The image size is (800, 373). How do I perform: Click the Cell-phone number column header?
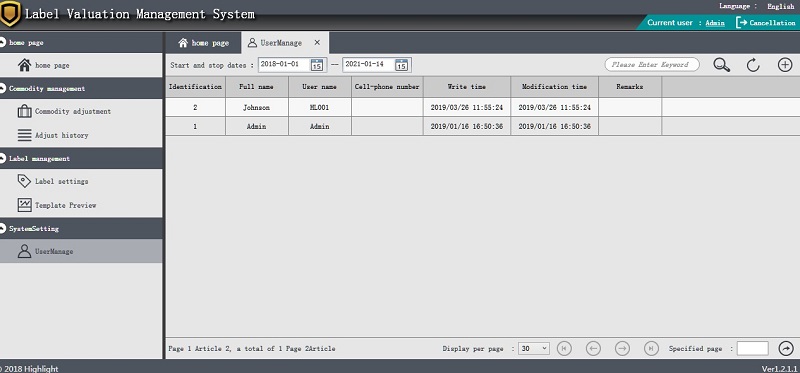click(387, 87)
